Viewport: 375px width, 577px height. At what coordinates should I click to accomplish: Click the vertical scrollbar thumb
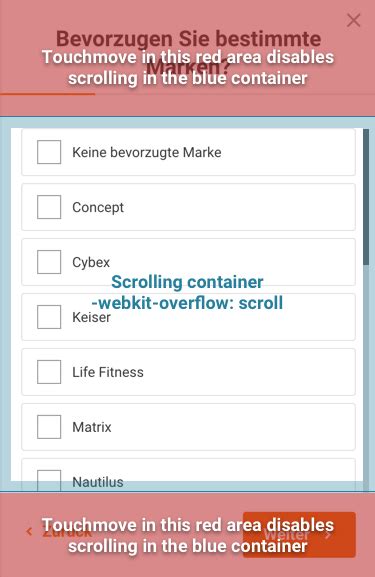coord(366,197)
